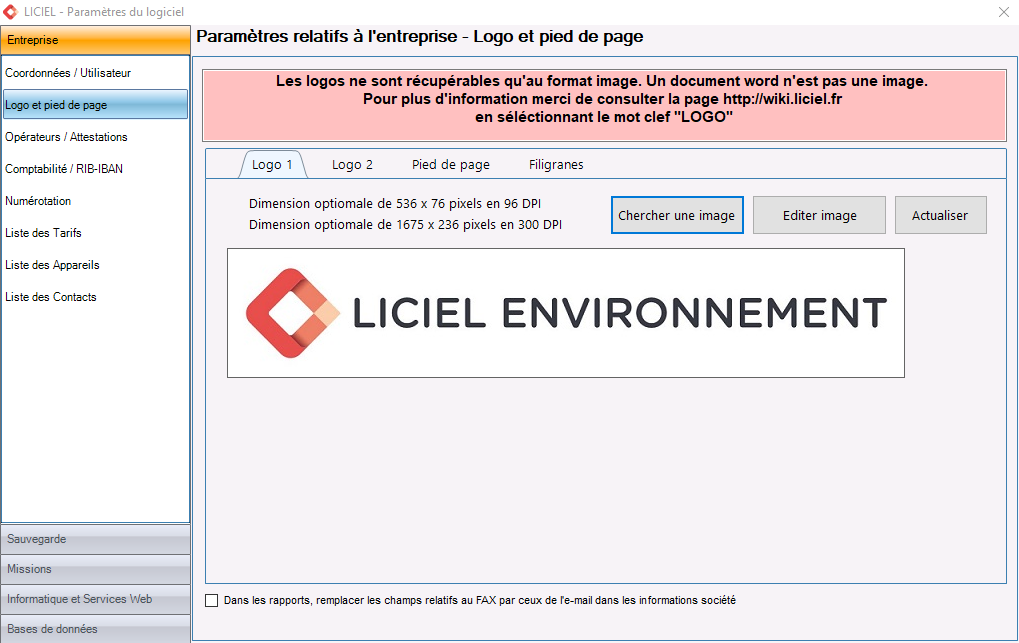Expand the Sauvegarde section
Viewport: 1019px width, 643px height.
pos(95,539)
